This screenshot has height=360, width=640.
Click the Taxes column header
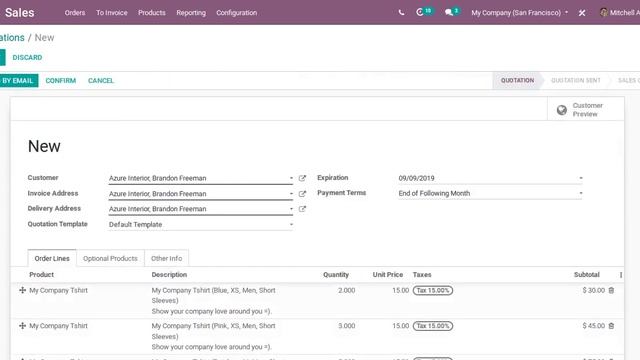pos(422,275)
